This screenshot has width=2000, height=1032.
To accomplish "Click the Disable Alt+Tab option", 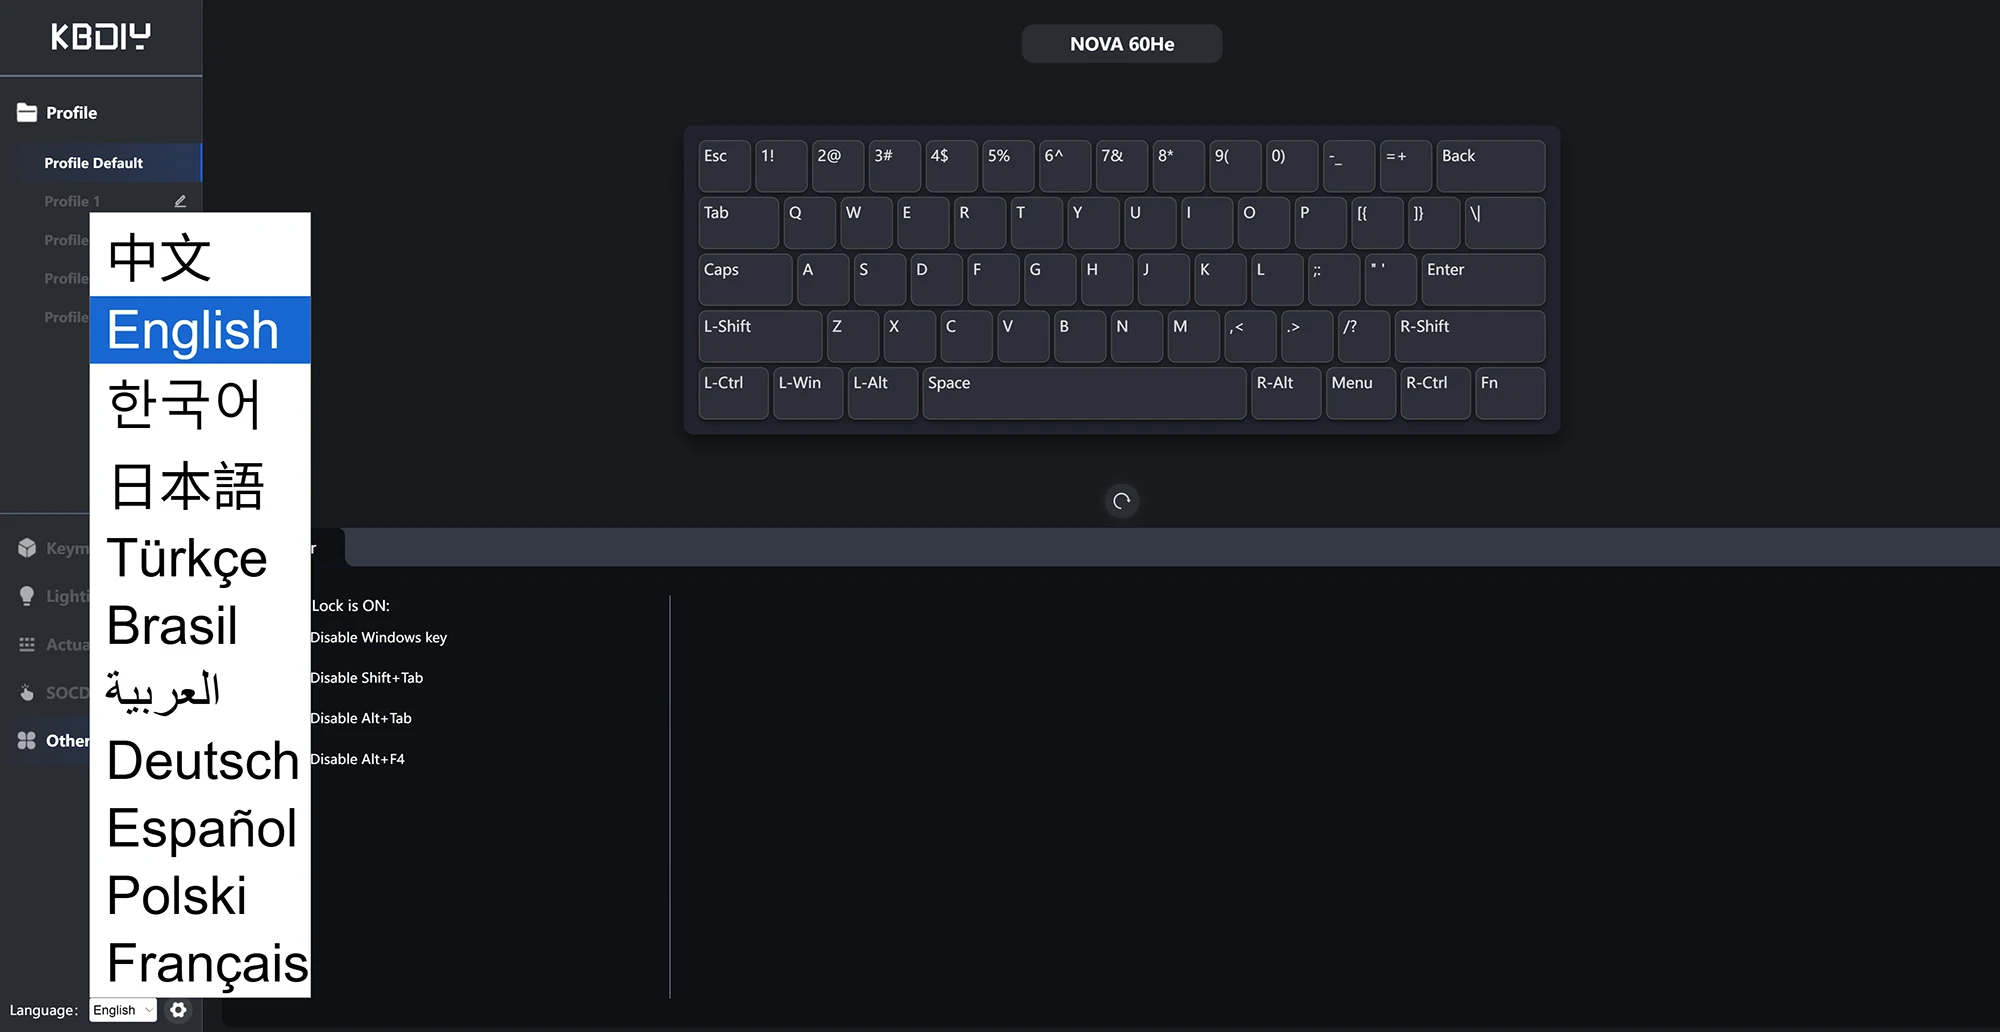I will 361,719.
